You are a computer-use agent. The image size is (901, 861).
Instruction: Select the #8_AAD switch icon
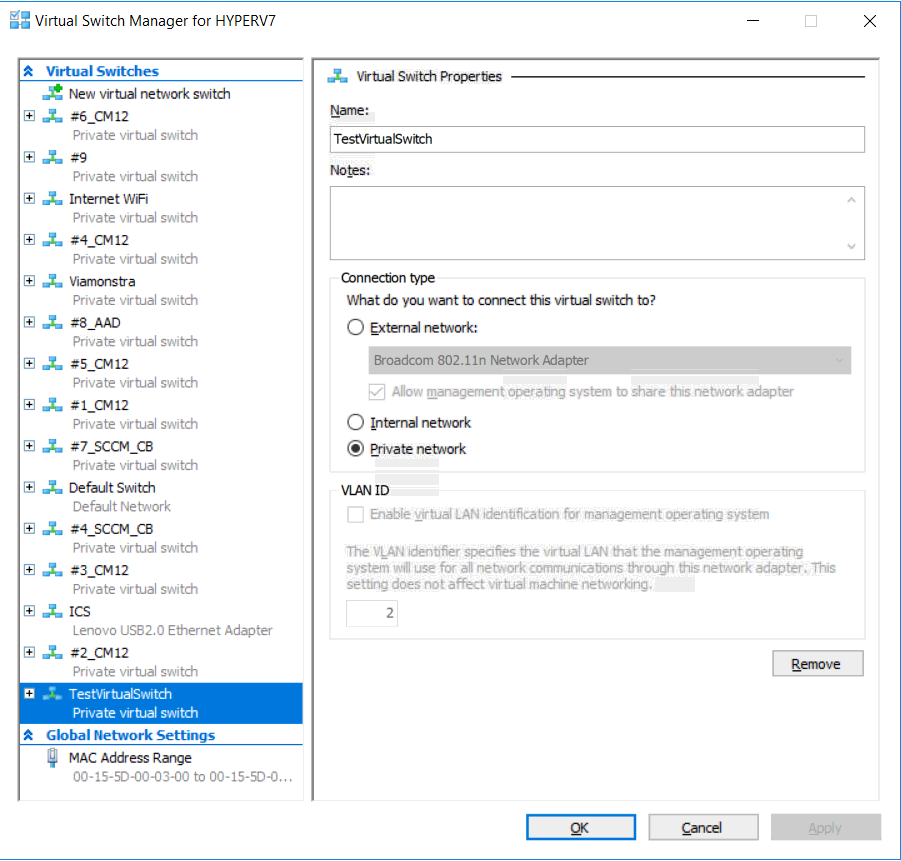pyautogui.click(x=53, y=322)
